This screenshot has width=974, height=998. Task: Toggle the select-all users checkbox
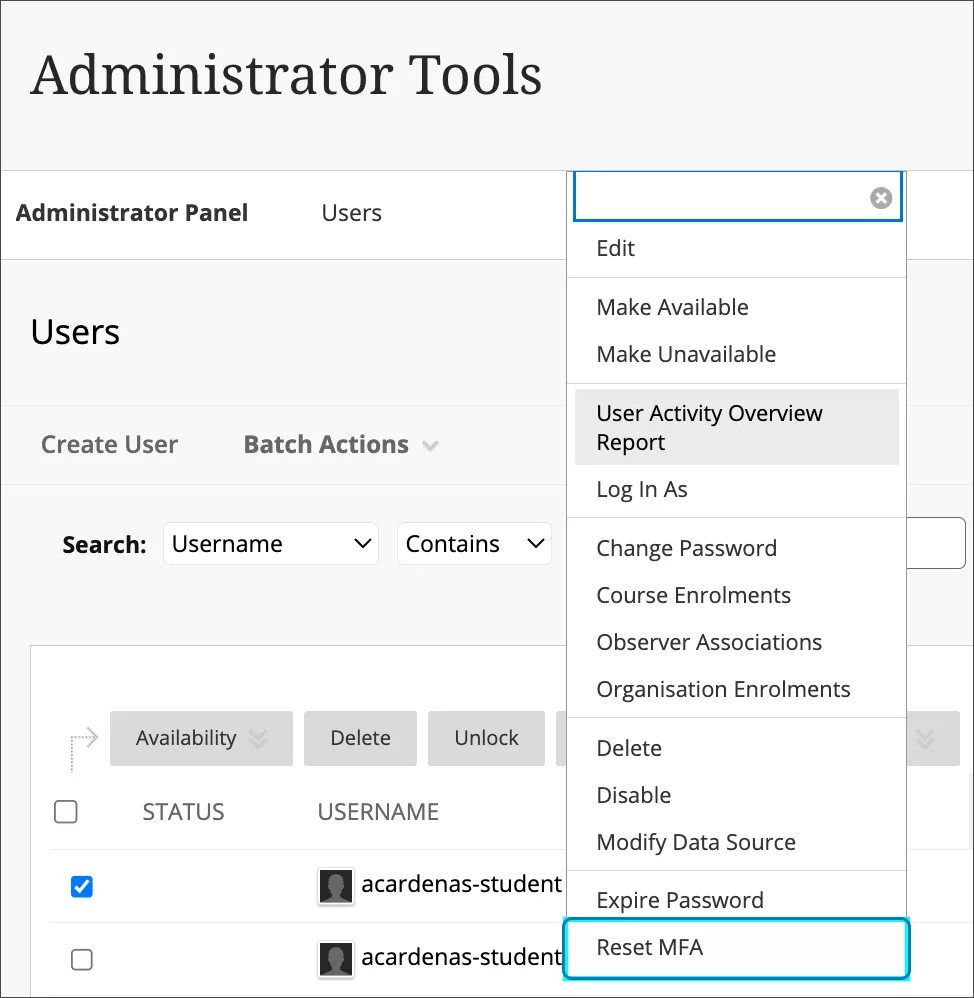point(66,812)
